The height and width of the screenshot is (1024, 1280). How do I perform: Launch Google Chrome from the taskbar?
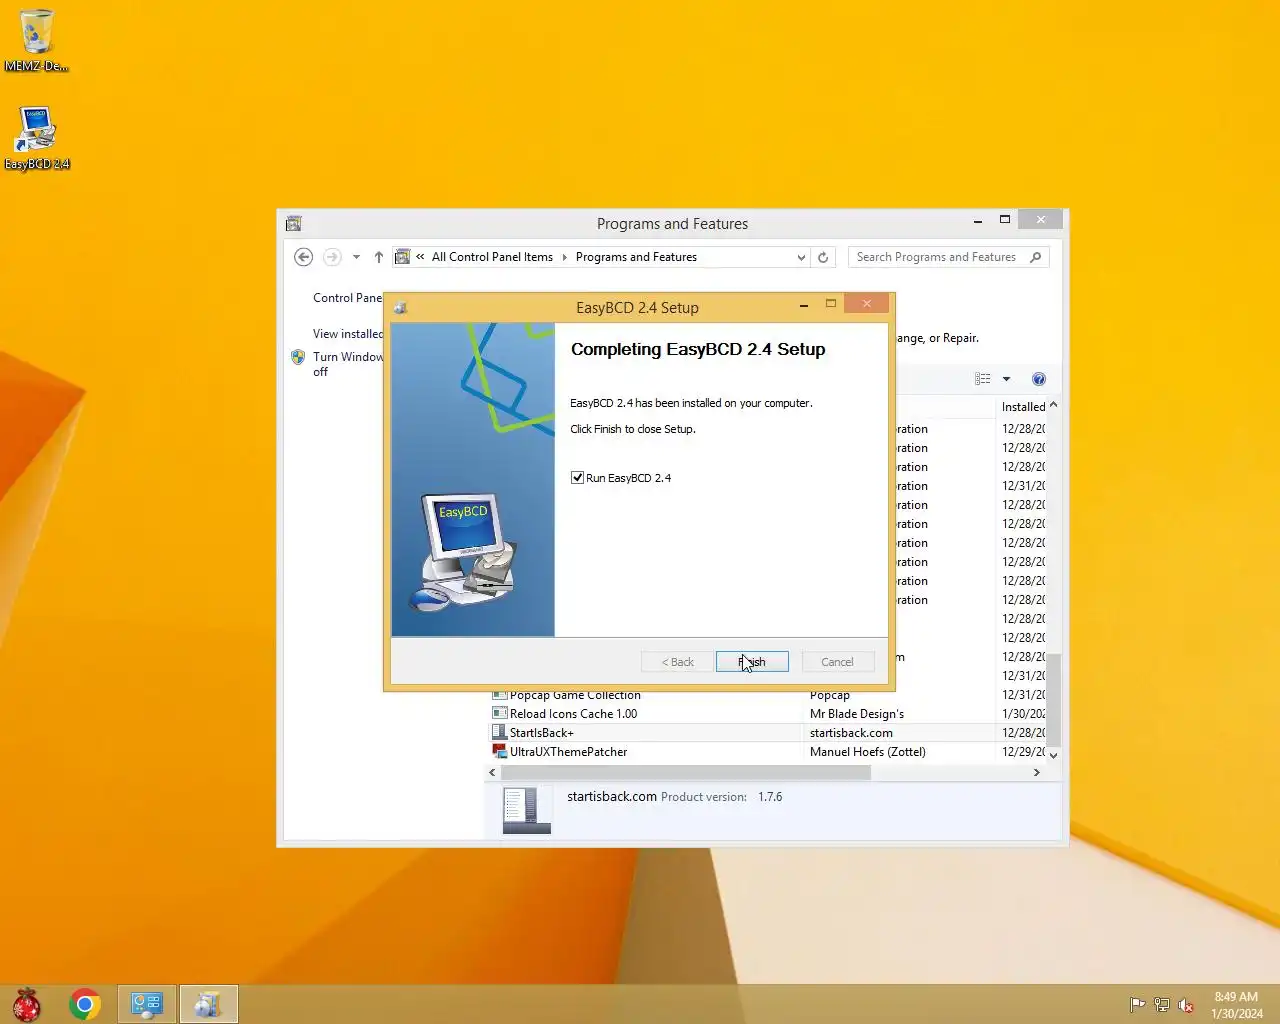85,1004
